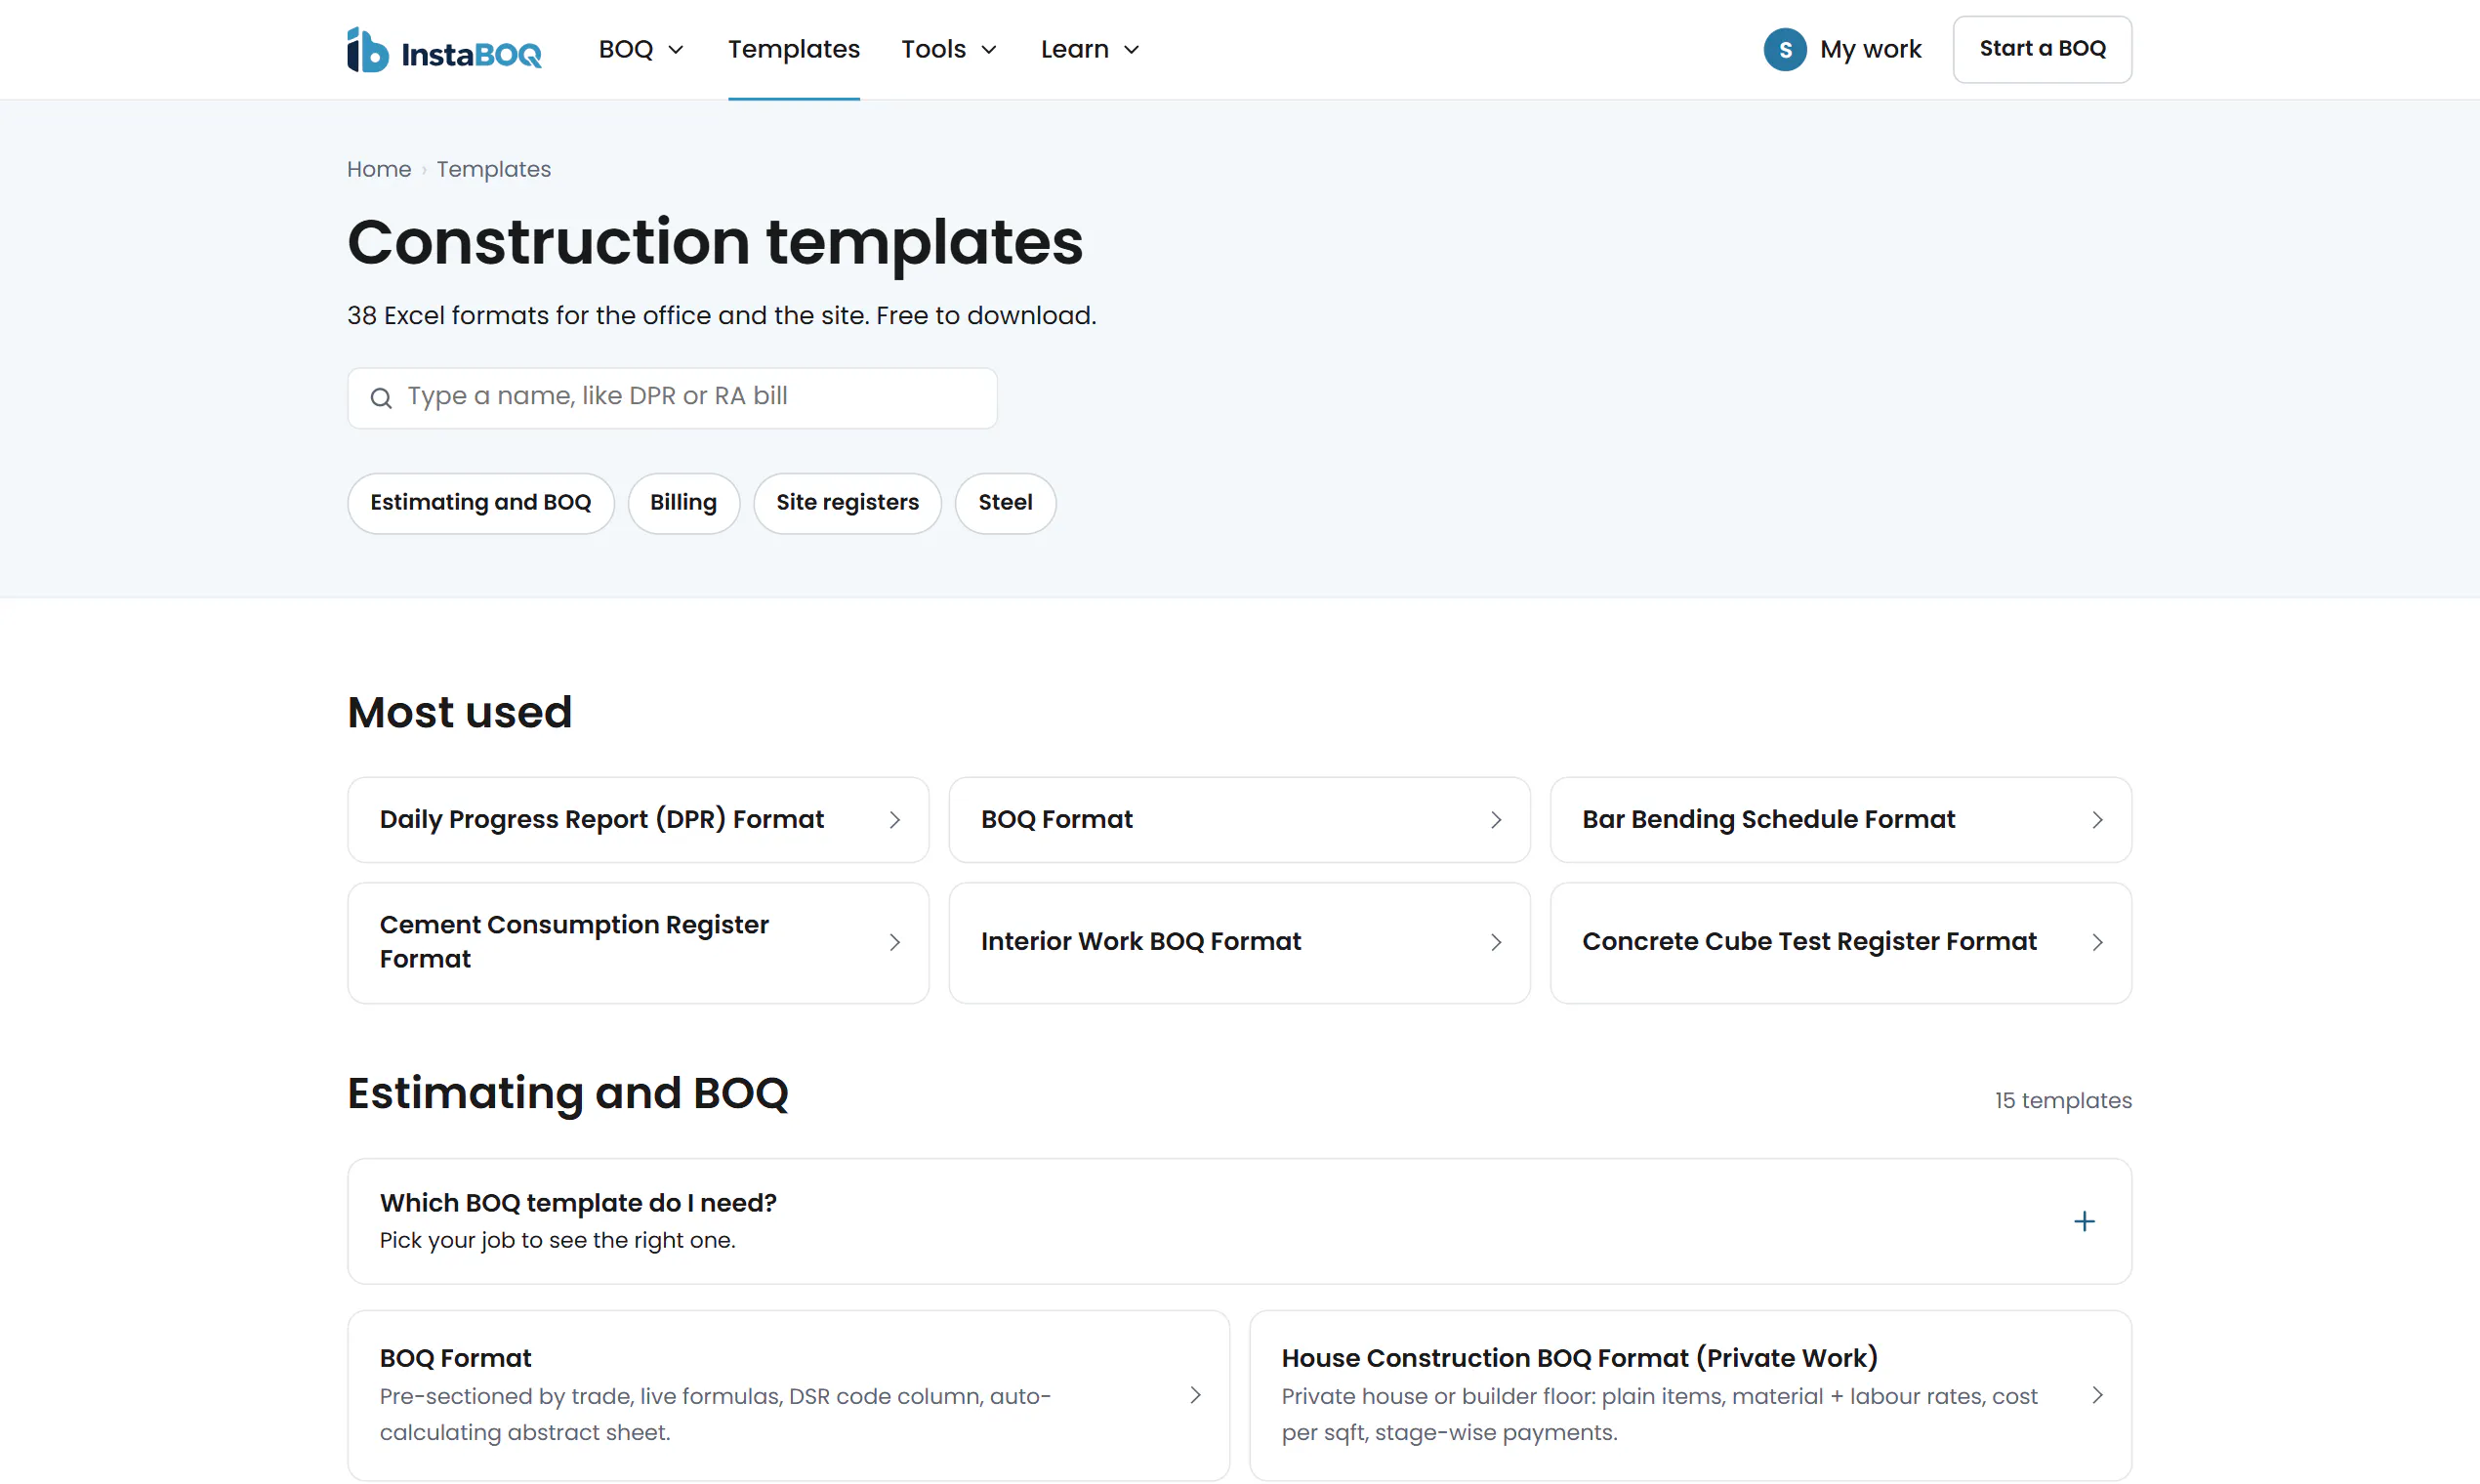The width and height of the screenshot is (2480, 1484).
Task: Click the '15 templates' count text
Action: [x=2062, y=1100]
